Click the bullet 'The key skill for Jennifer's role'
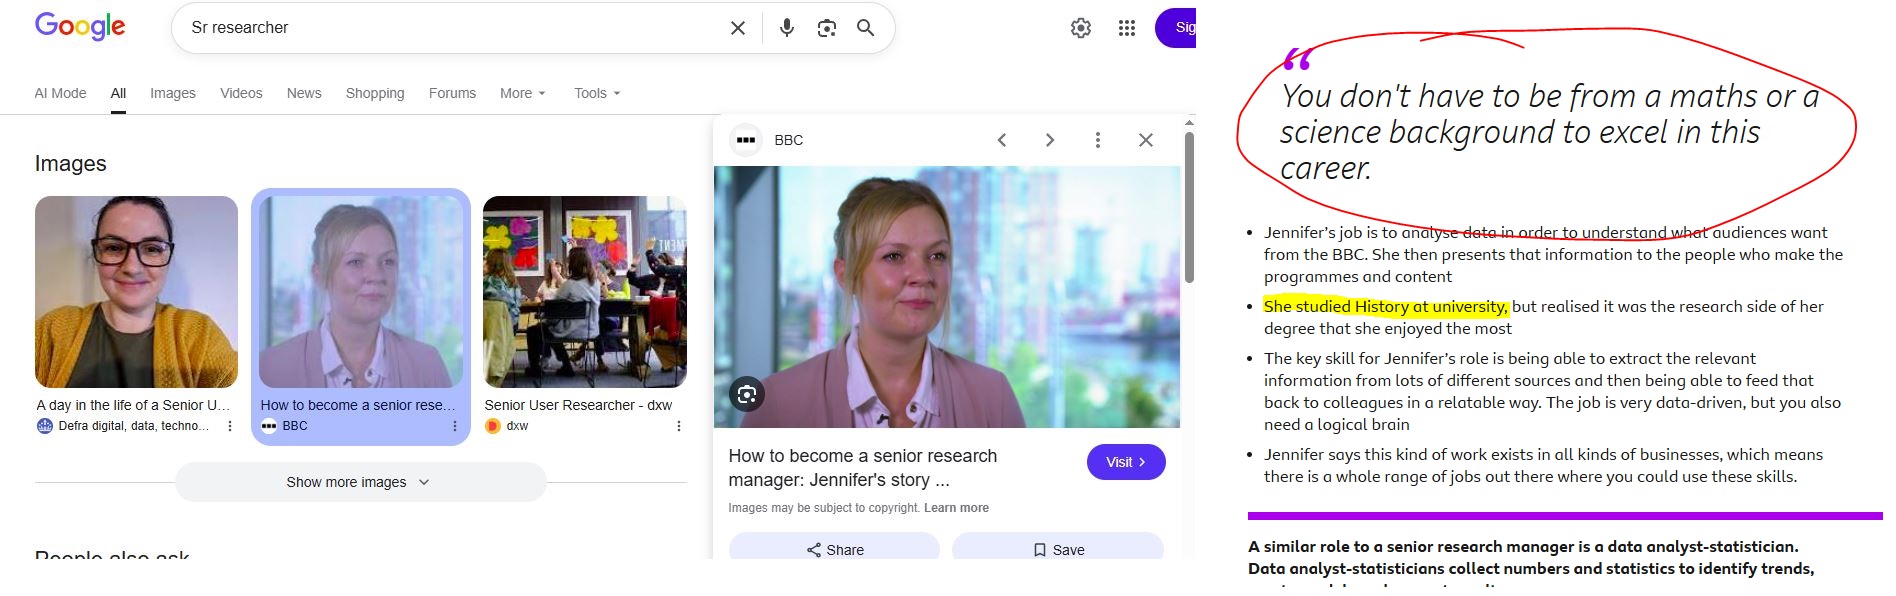This screenshot has height=596, width=1896. [1552, 391]
